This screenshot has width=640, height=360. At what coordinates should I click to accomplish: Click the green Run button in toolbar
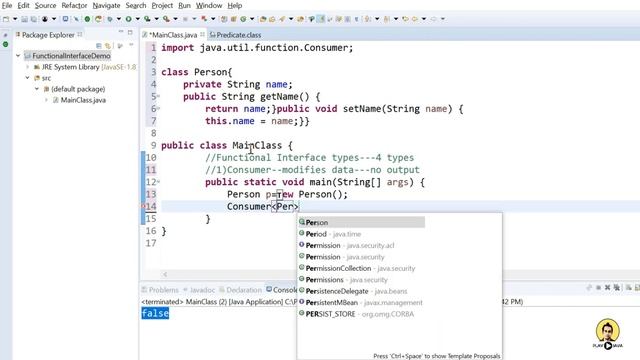click(129, 19)
